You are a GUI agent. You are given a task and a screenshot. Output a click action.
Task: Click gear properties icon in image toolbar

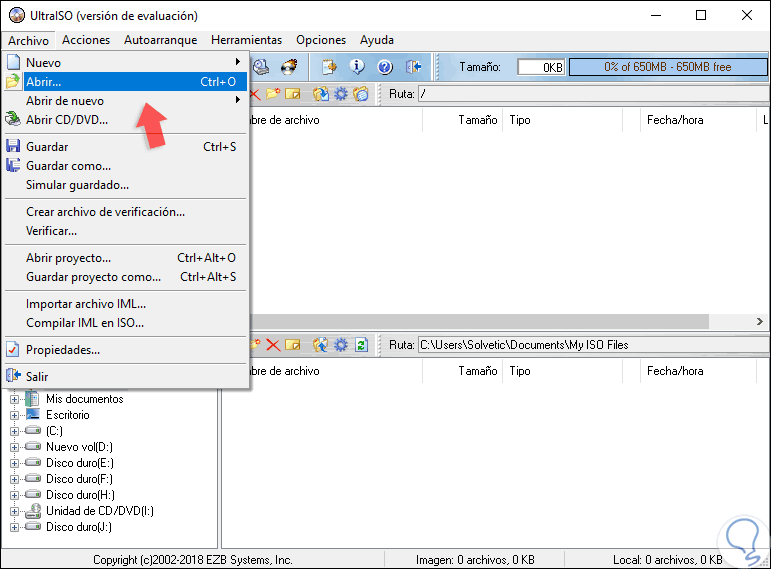341,93
